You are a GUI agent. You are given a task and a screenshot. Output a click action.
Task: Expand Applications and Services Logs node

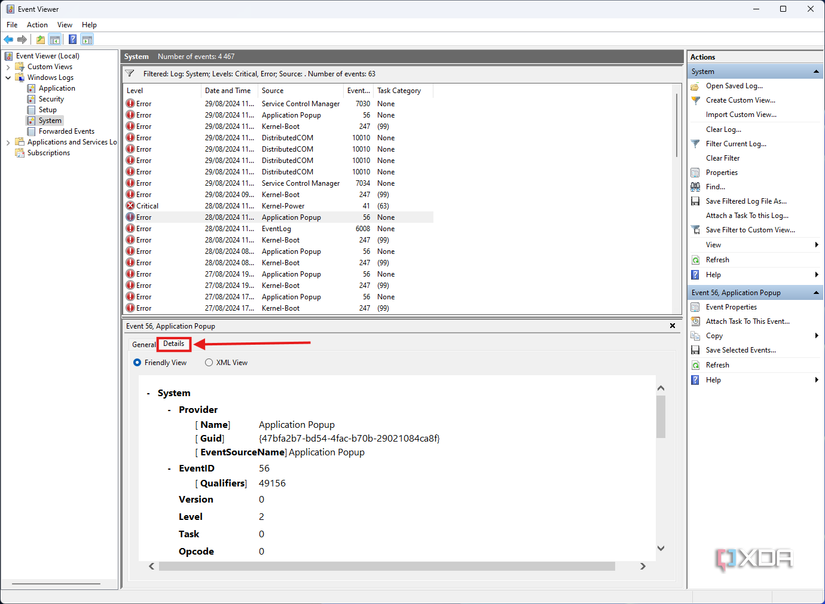[x=8, y=142]
